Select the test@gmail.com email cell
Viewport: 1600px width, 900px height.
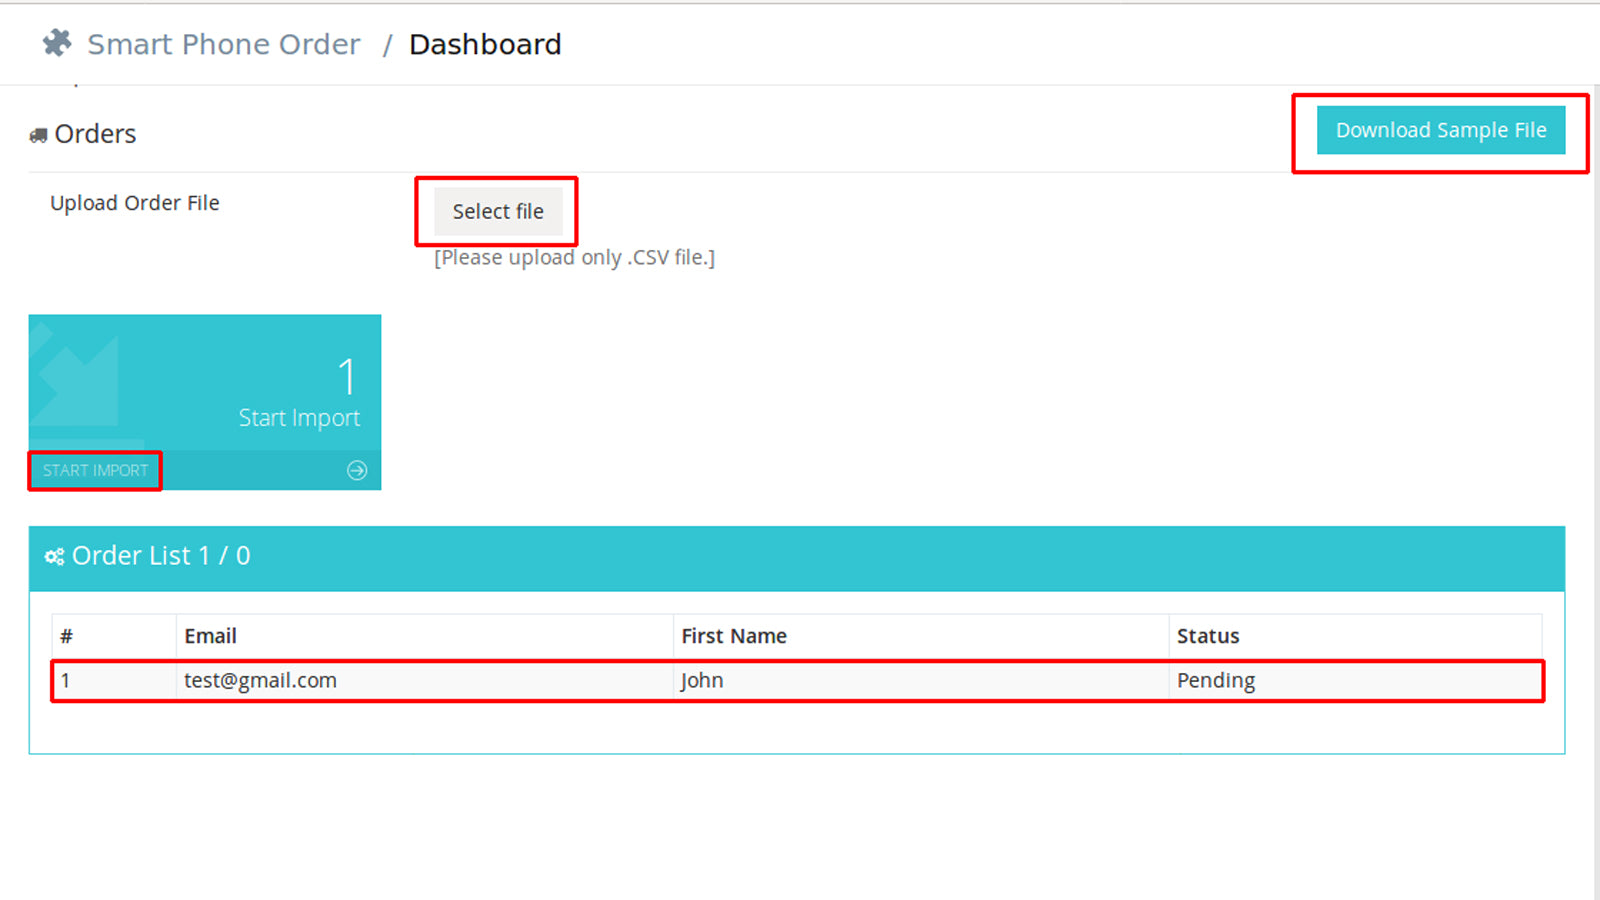click(x=425, y=681)
